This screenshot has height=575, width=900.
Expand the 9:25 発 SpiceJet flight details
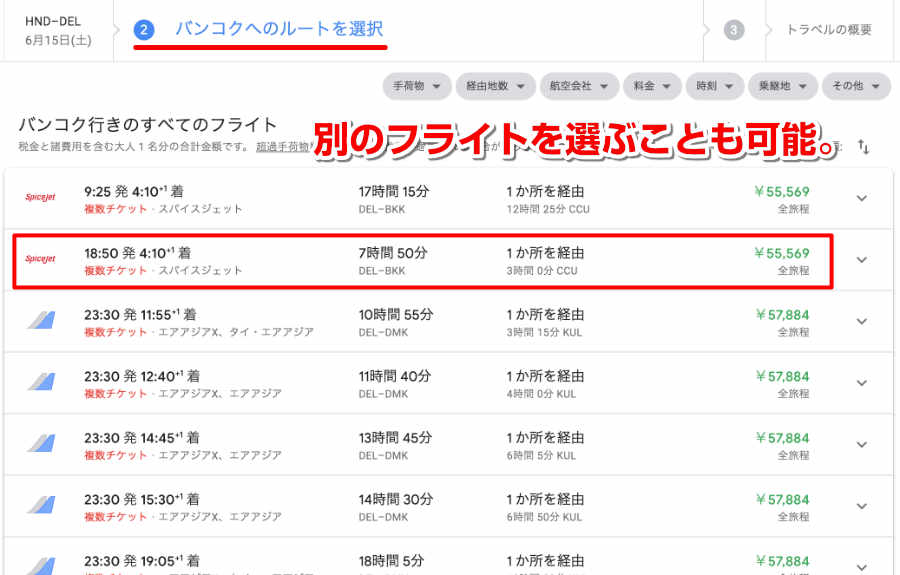[x=862, y=199]
